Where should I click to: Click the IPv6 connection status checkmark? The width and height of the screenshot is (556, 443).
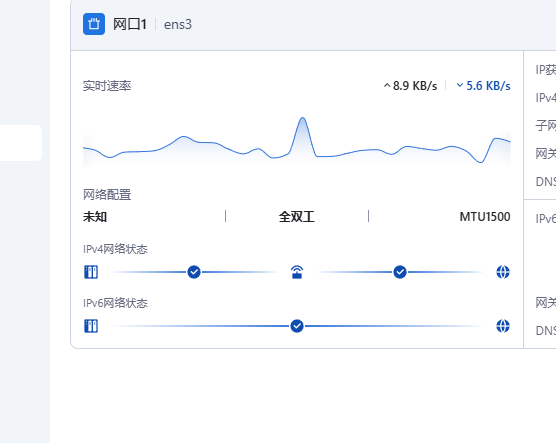pos(297,326)
